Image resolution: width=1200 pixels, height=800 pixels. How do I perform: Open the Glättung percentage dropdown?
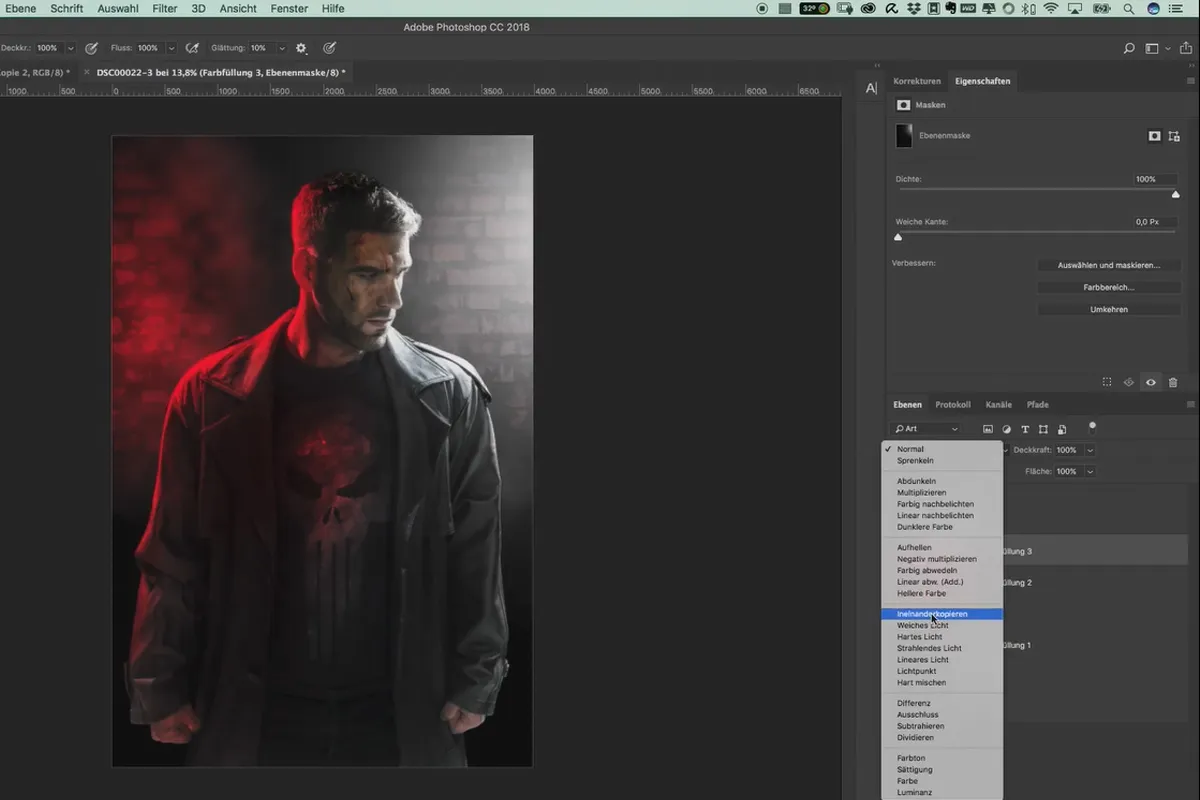click(x=283, y=48)
